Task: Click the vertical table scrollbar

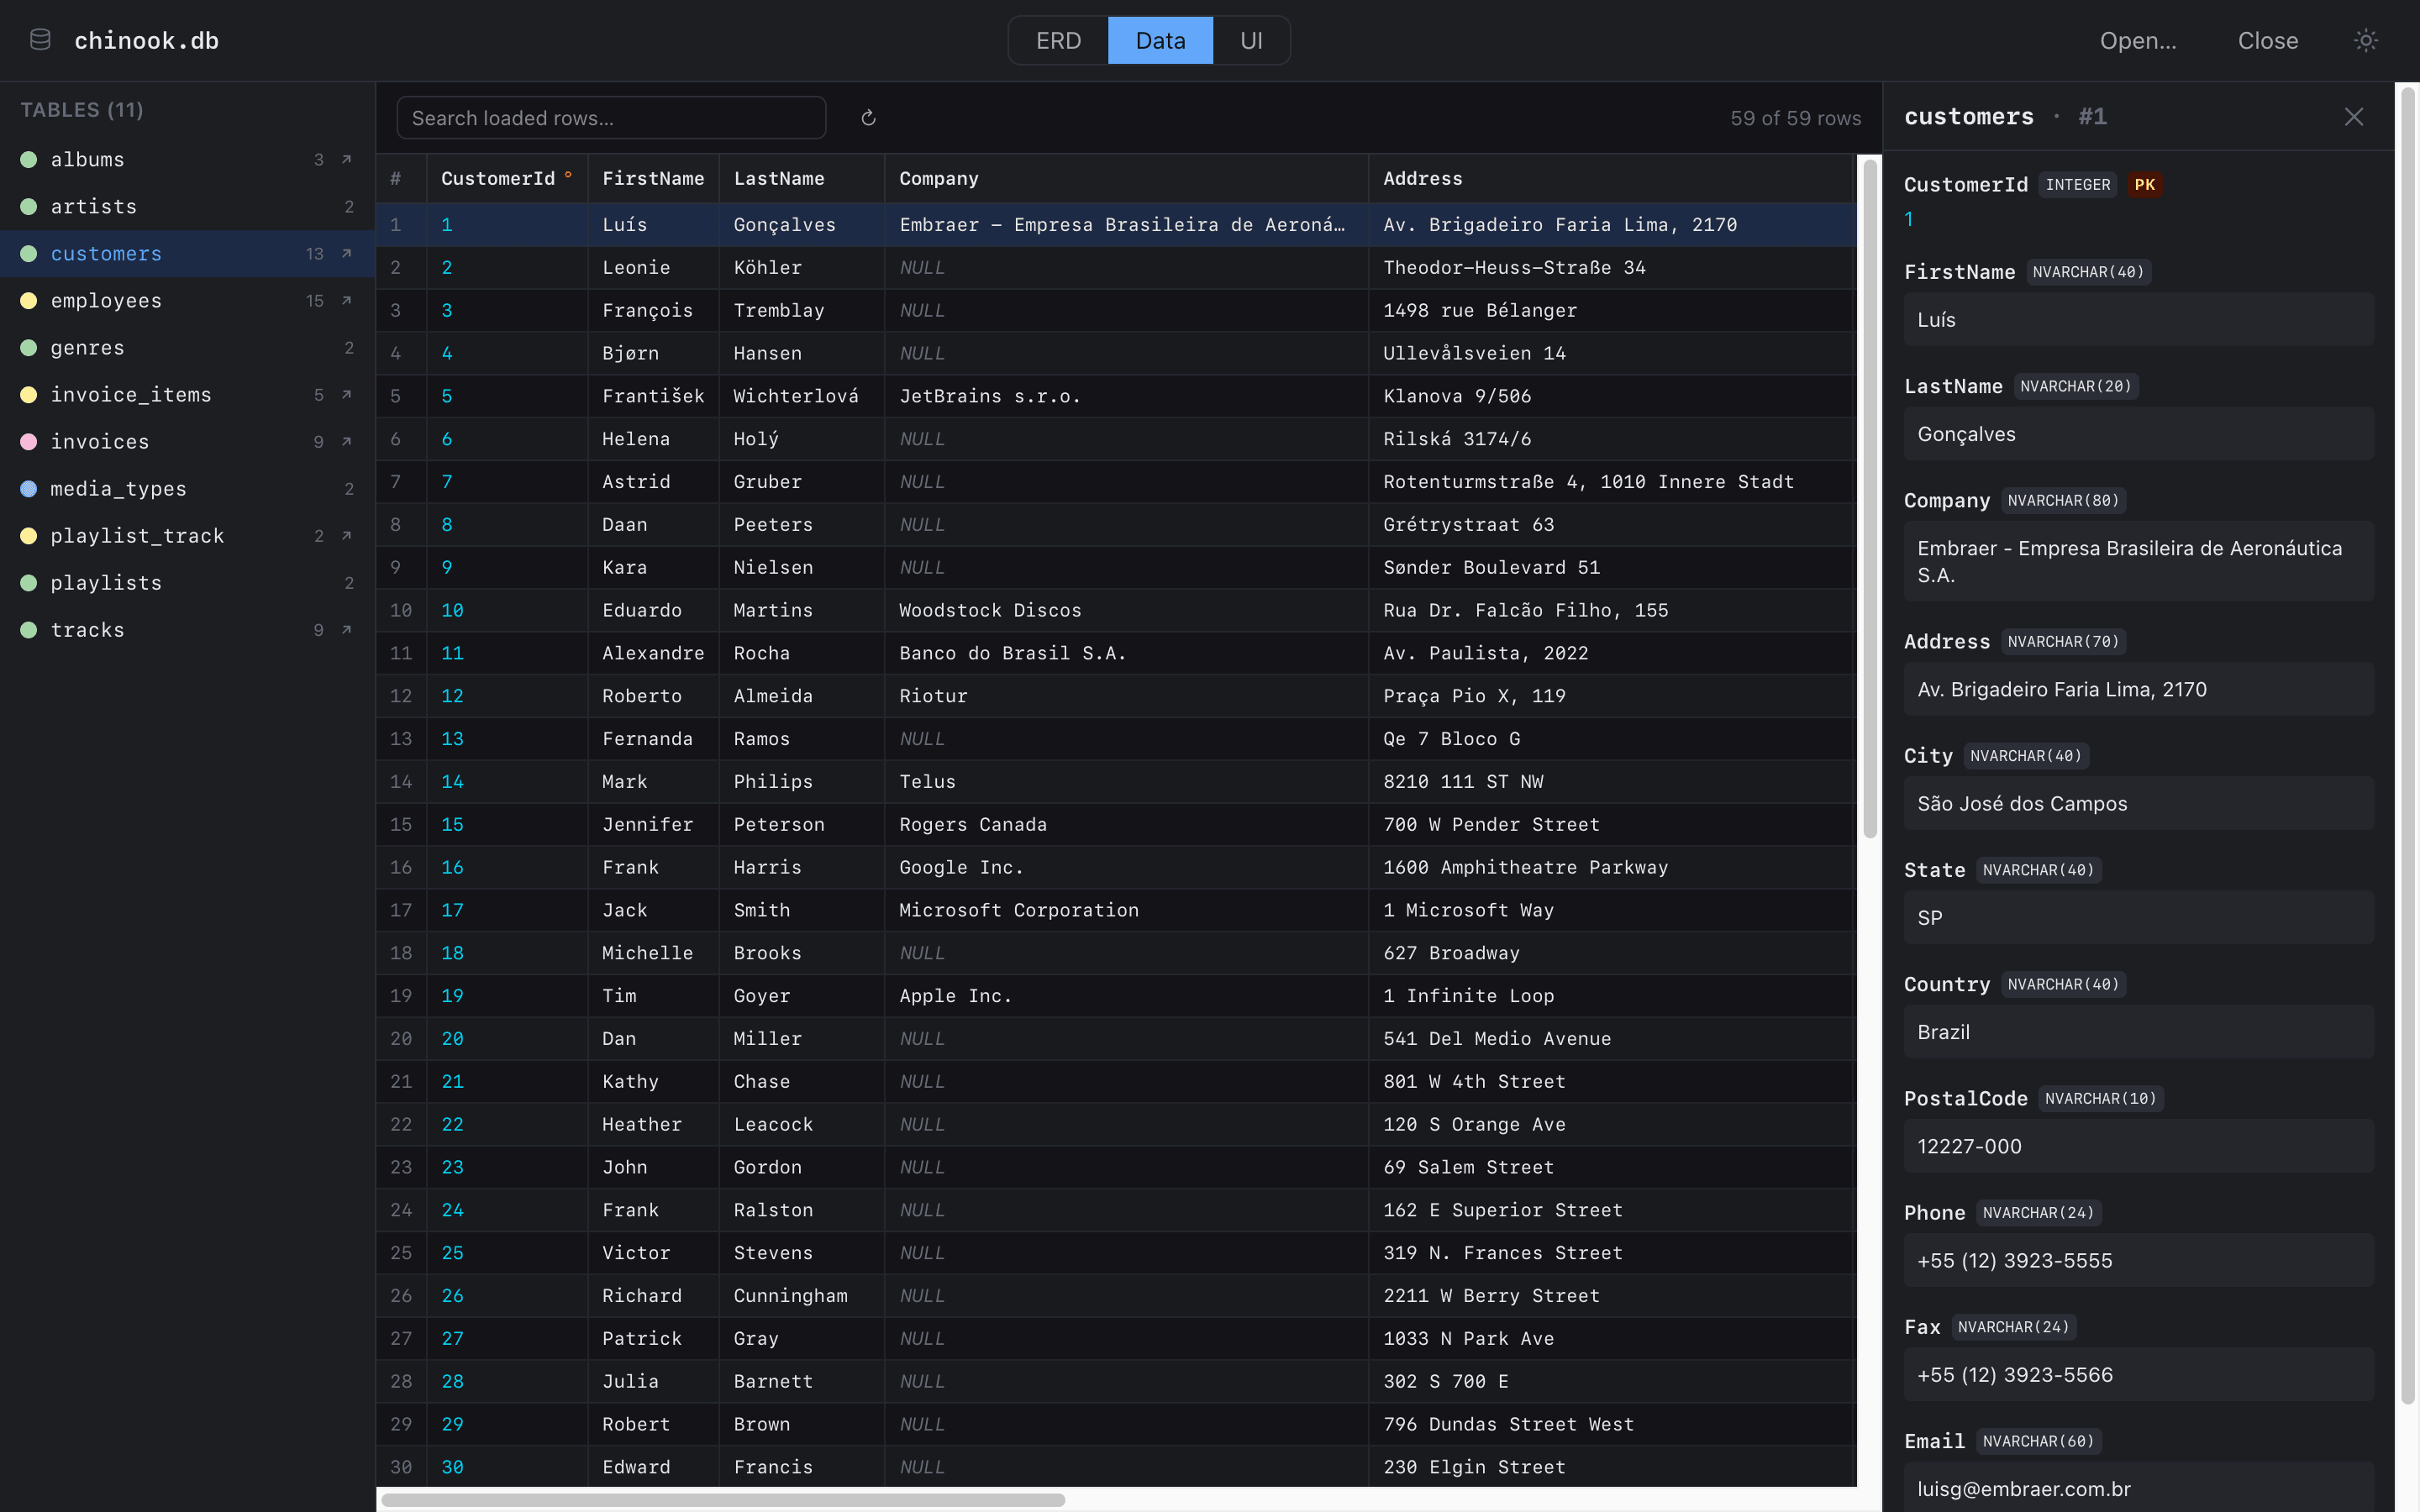Action: (1870, 500)
